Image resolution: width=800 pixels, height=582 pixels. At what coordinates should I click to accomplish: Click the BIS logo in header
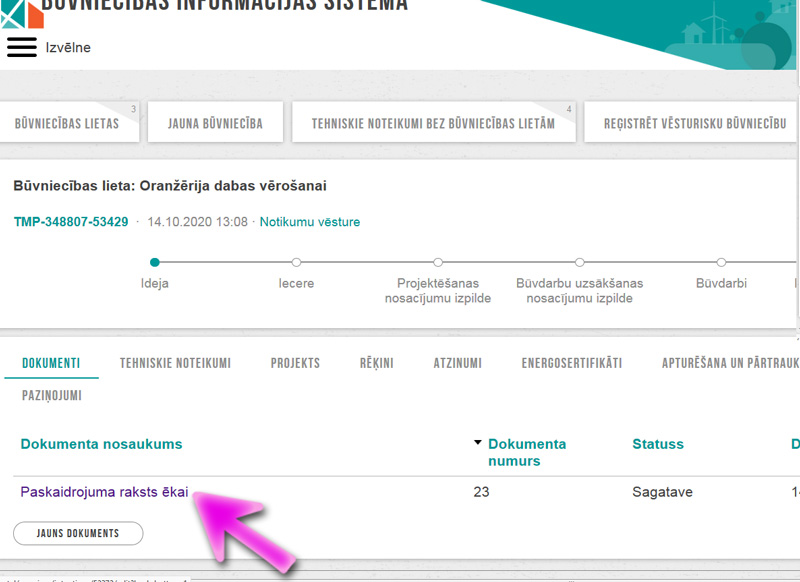point(21,12)
